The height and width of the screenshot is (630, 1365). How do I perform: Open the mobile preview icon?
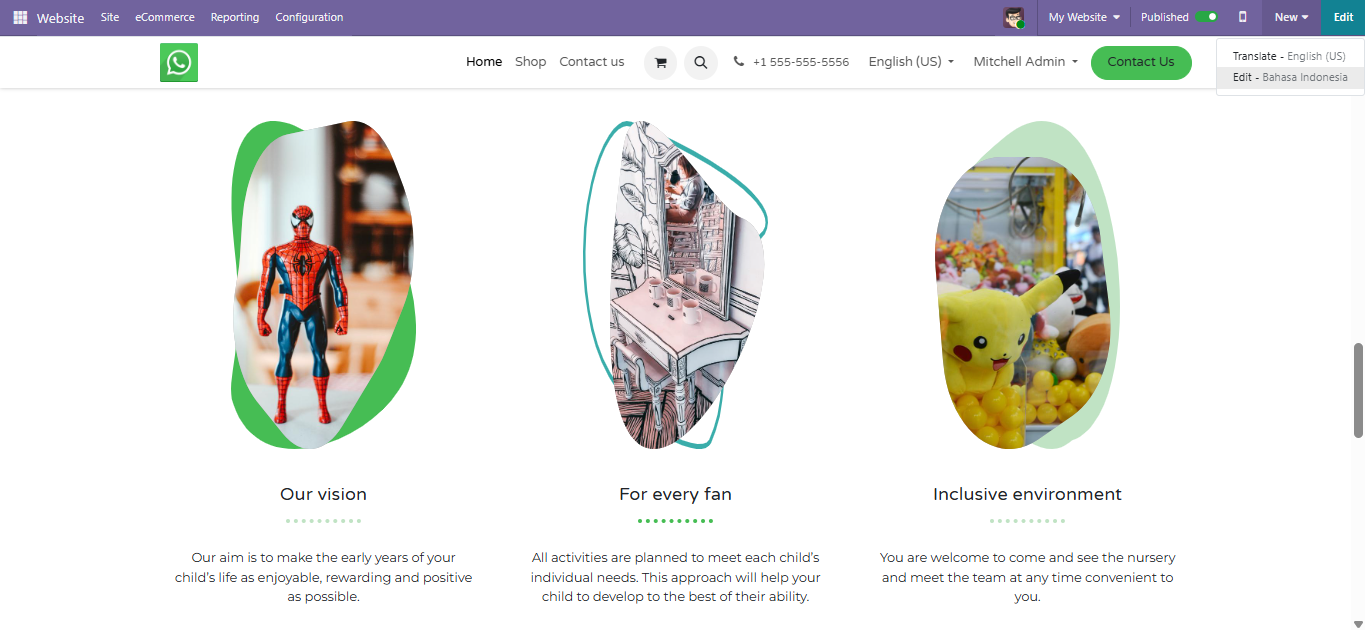(x=1243, y=17)
